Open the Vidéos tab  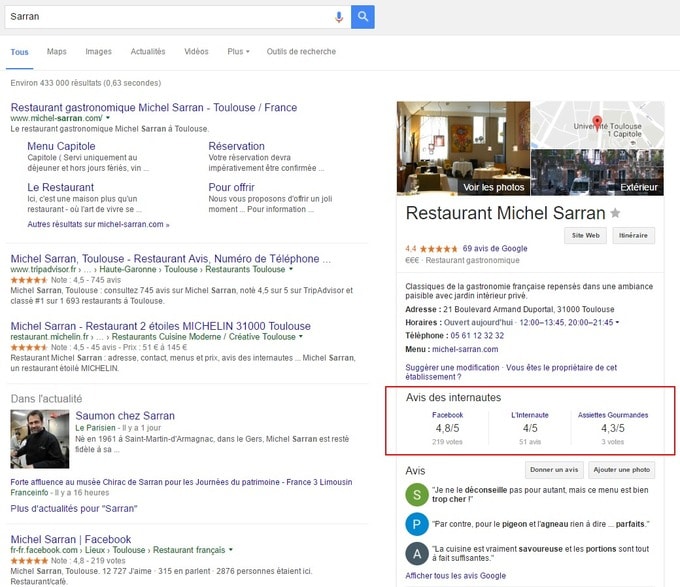coord(196,52)
